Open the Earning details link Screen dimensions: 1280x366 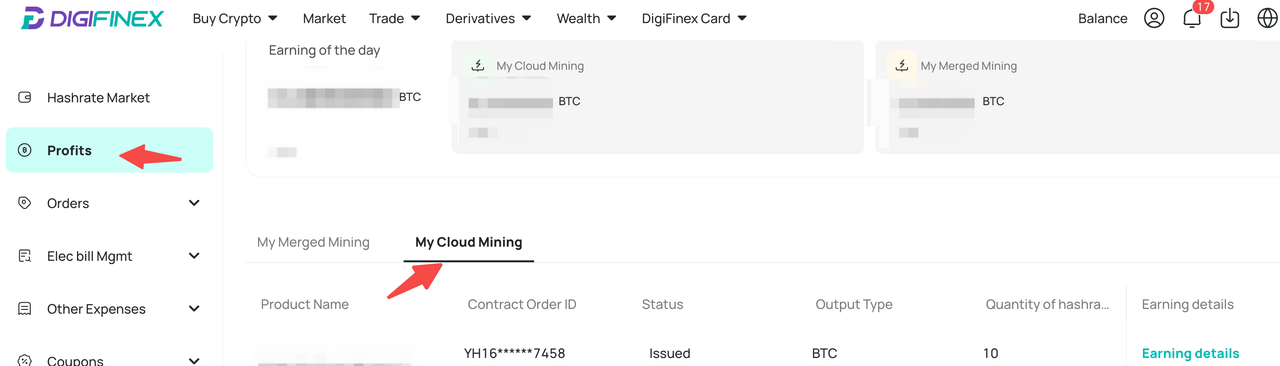(1190, 353)
